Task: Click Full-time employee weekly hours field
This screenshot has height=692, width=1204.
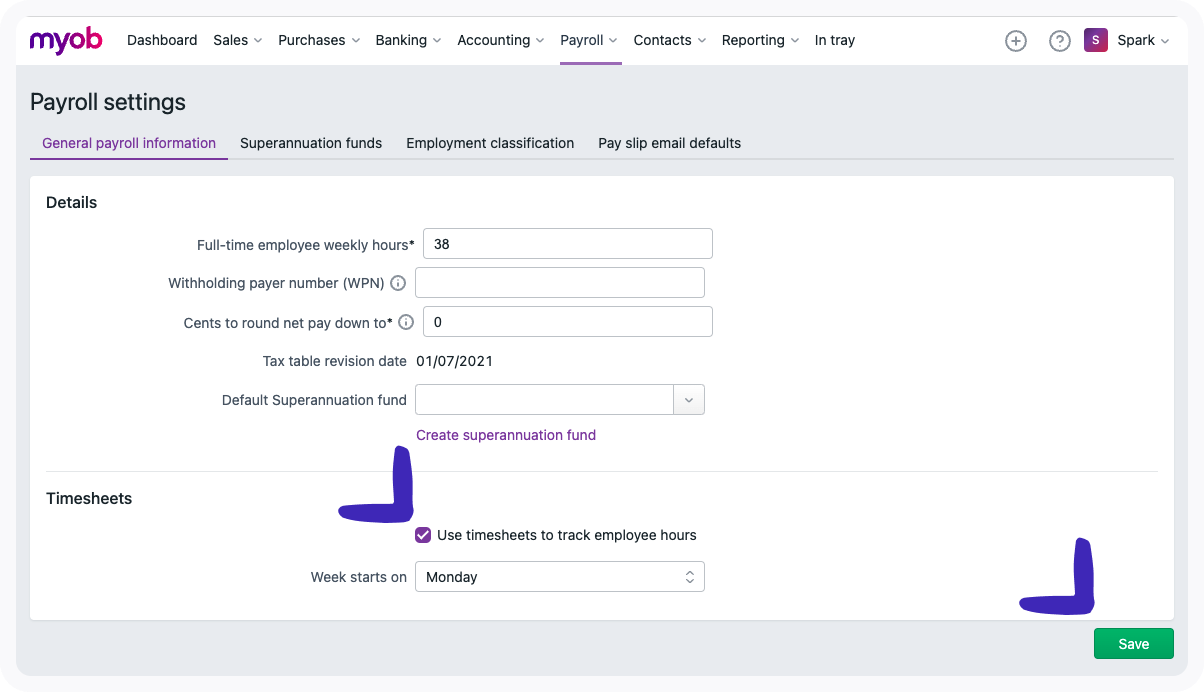Action: tap(567, 244)
